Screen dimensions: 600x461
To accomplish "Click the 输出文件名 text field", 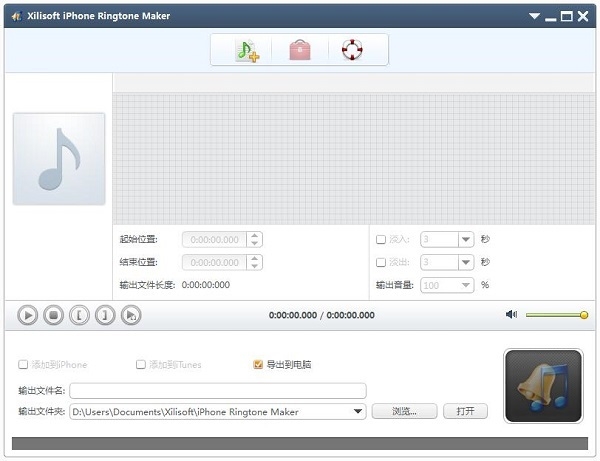I will tap(218, 391).
